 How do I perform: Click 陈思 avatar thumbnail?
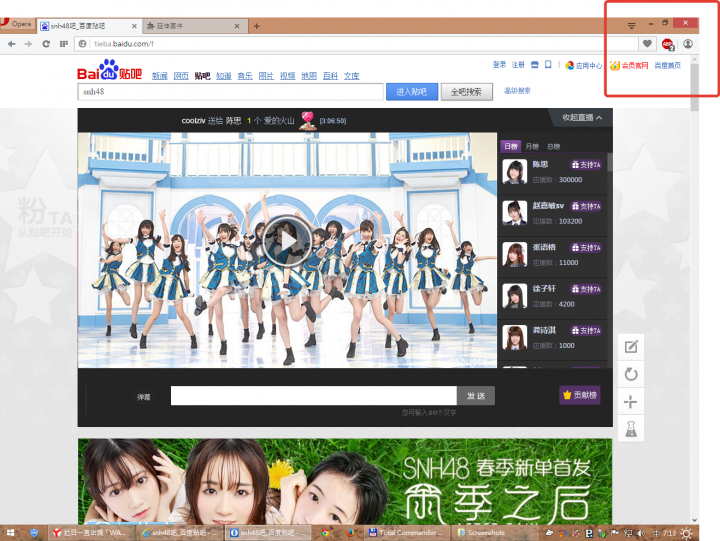pyautogui.click(x=514, y=171)
